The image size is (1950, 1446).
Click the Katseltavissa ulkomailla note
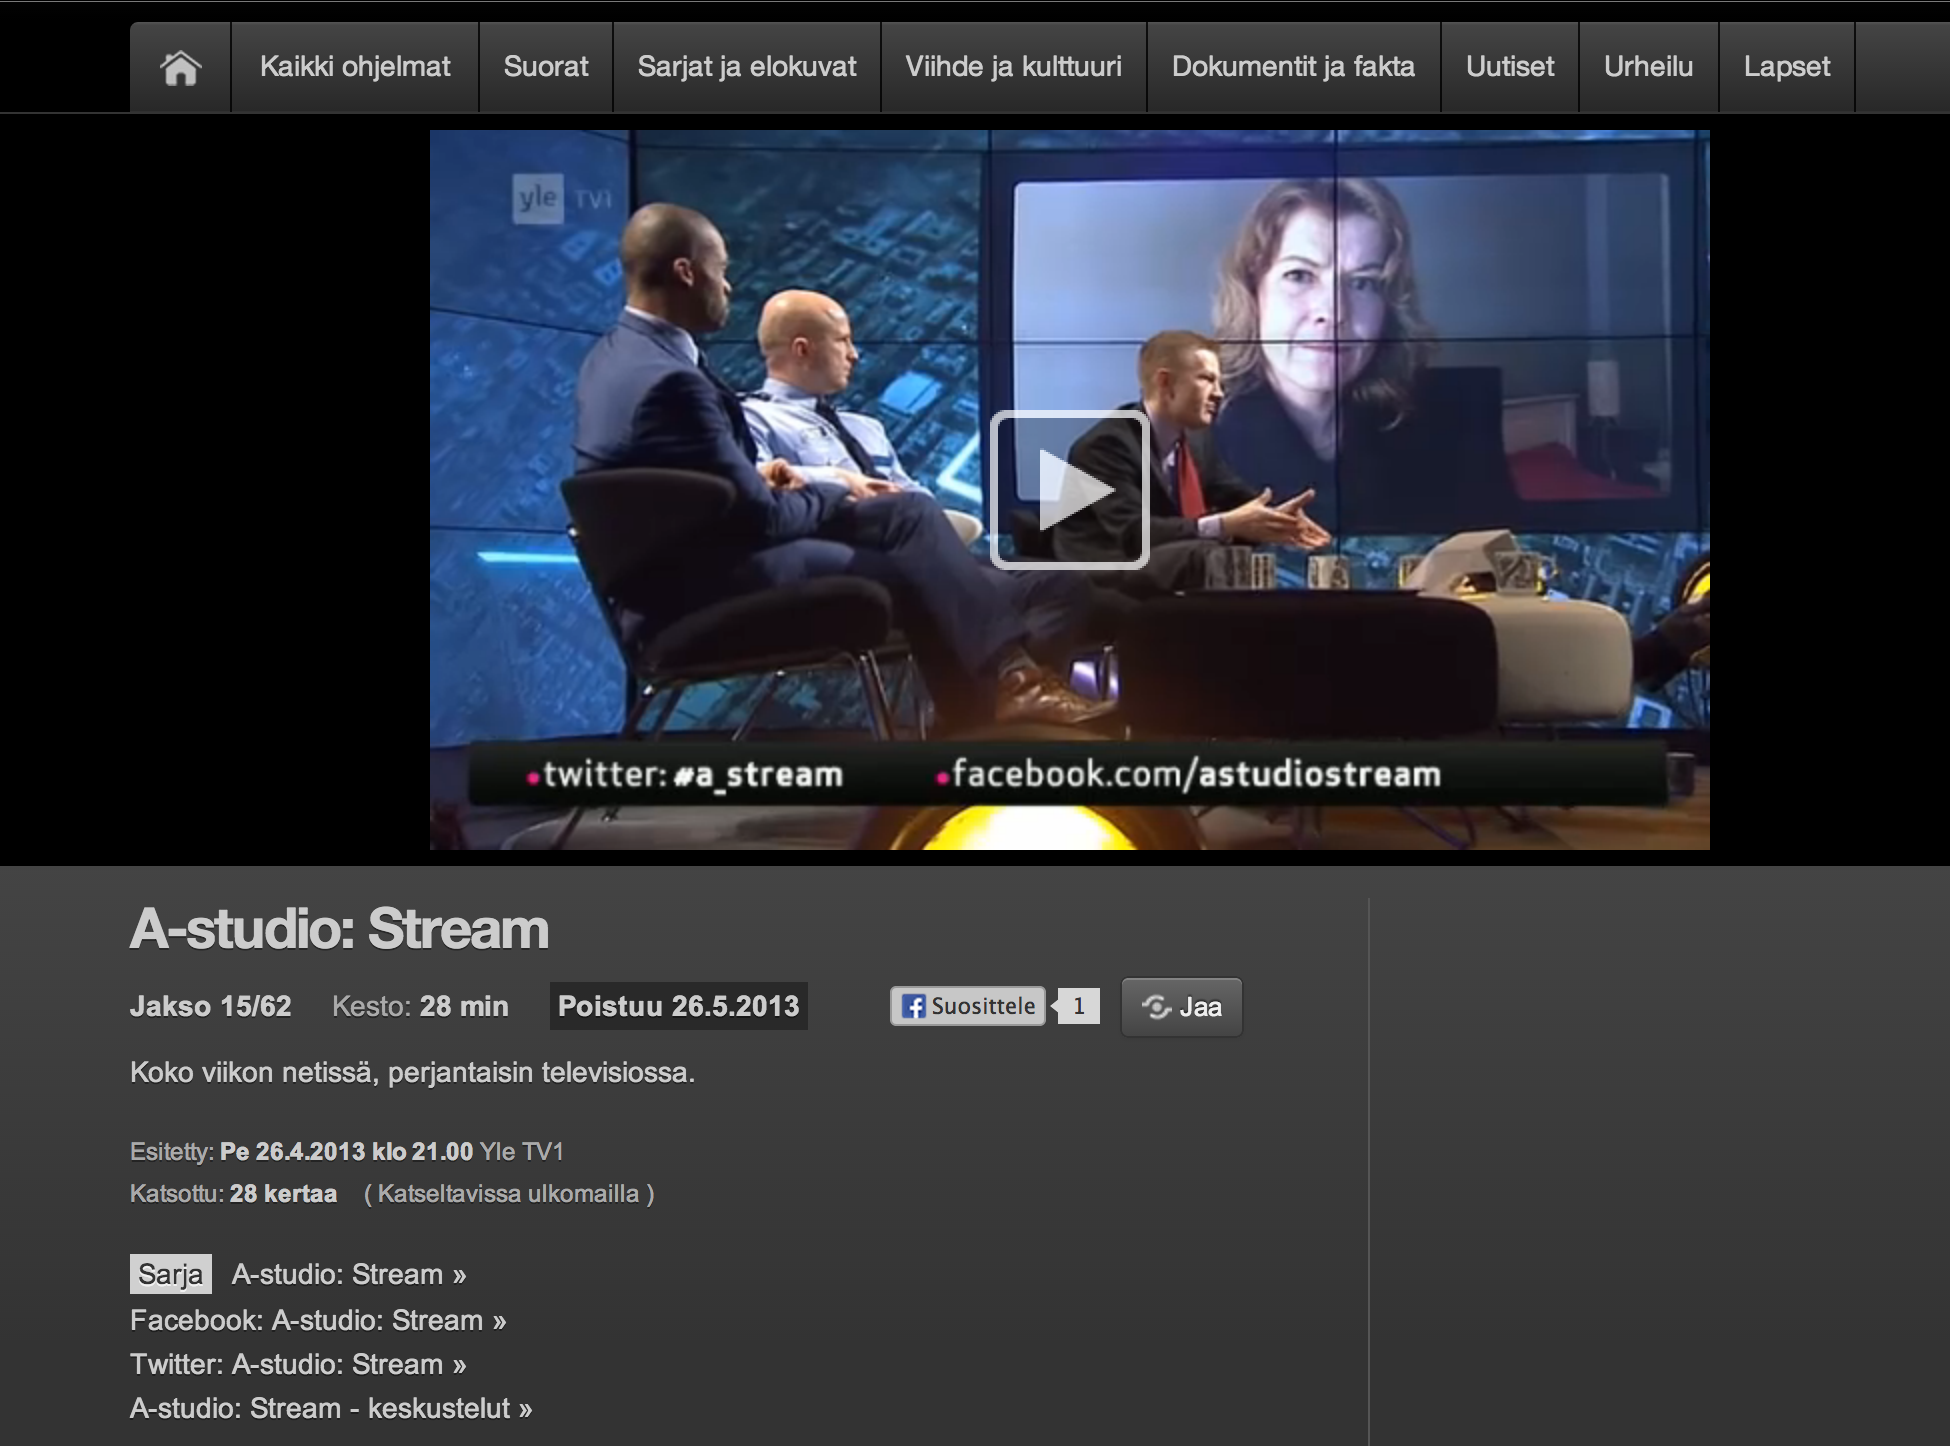click(x=509, y=1194)
